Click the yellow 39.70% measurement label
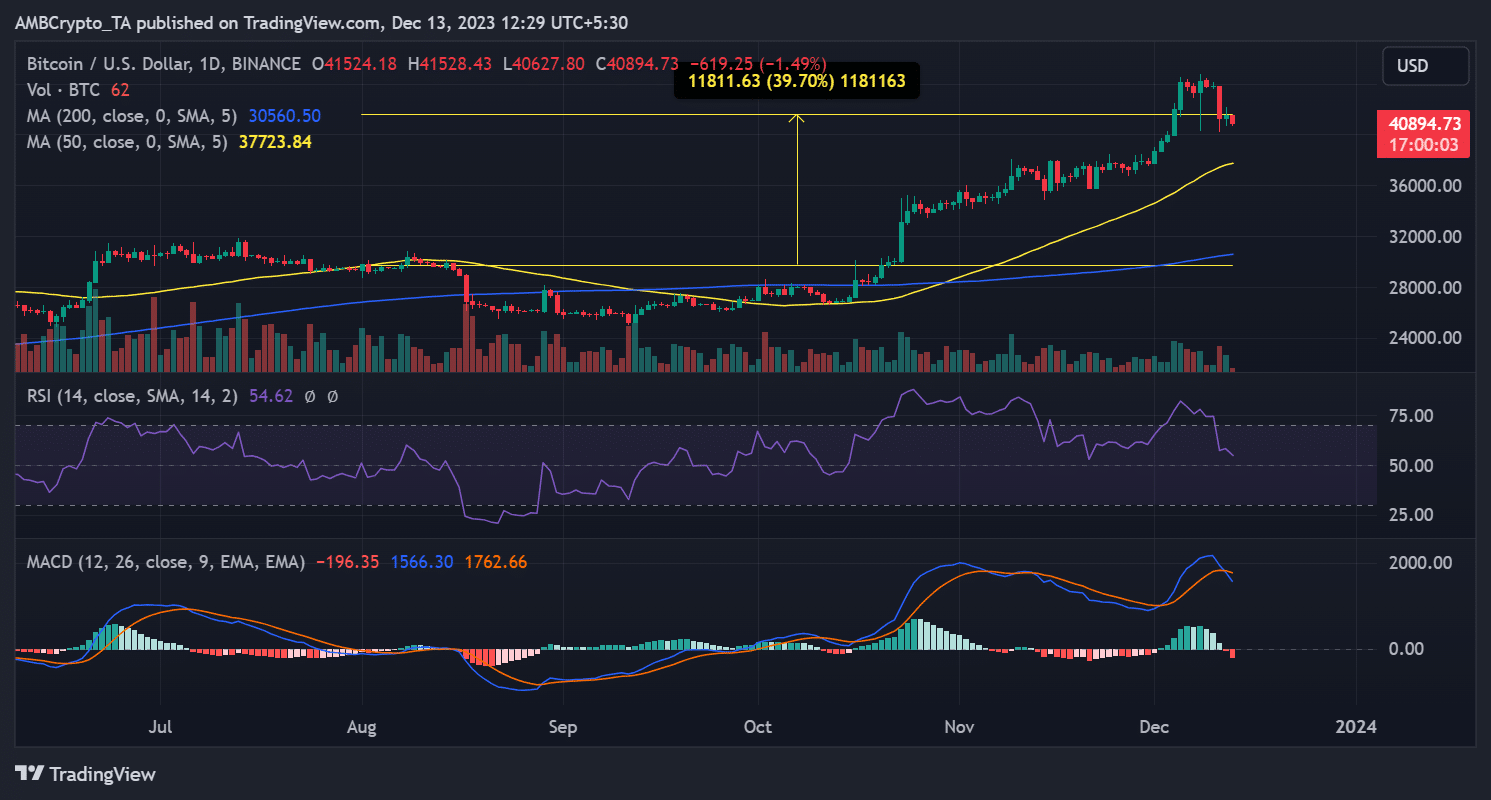This screenshot has height=800, width=1491. pos(796,82)
